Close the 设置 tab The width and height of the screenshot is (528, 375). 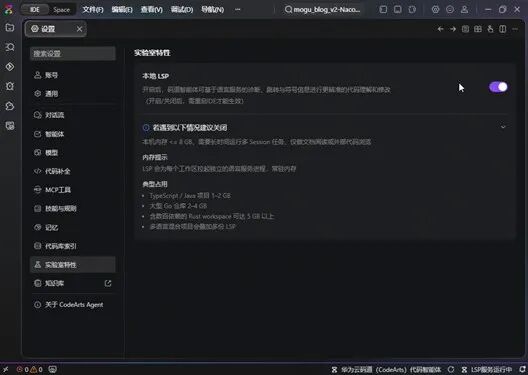tap(79, 29)
